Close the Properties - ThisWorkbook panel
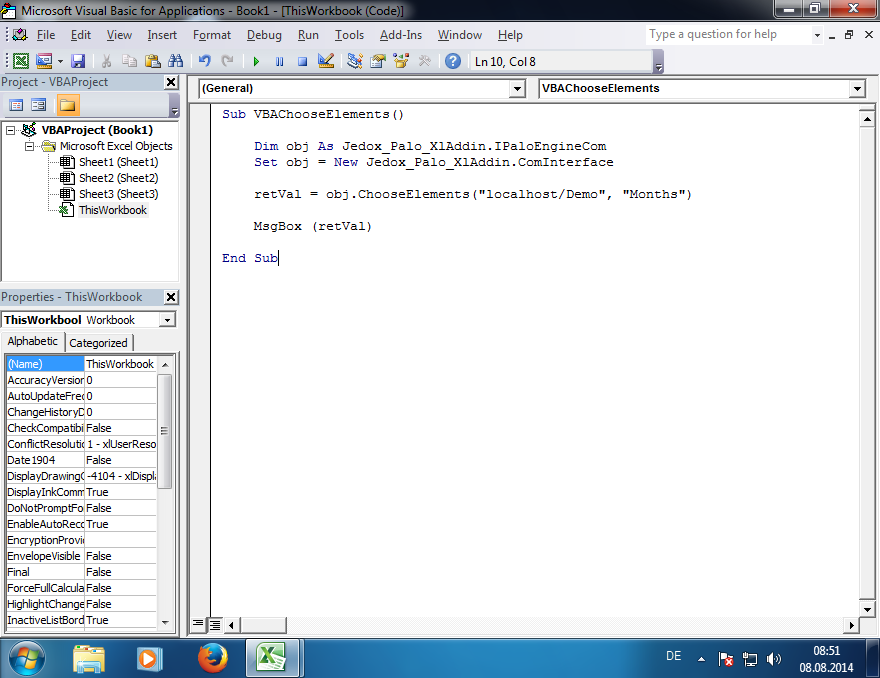Viewport: 880px width, 678px height. [171, 297]
